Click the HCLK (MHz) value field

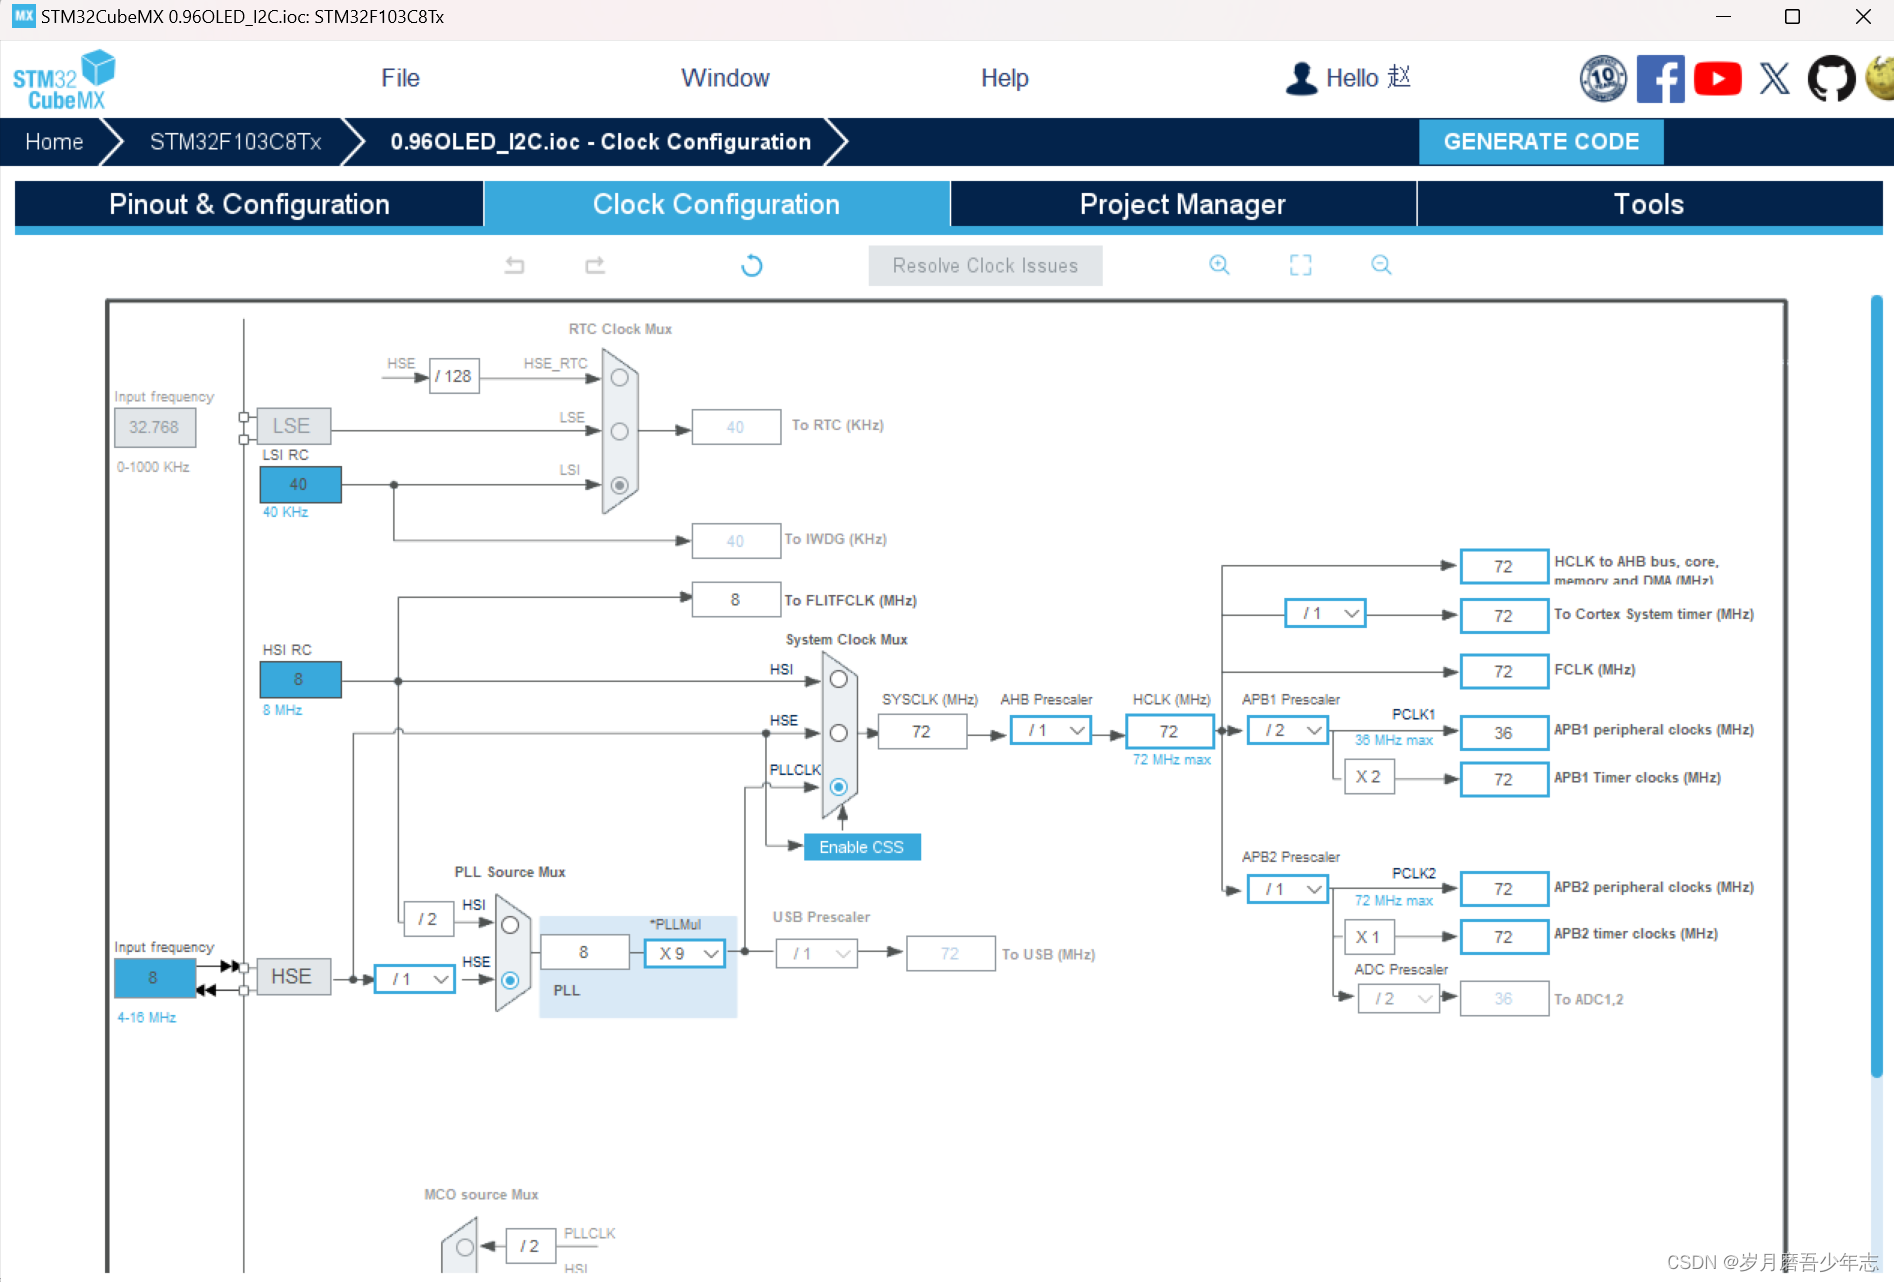coord(1169,732)
